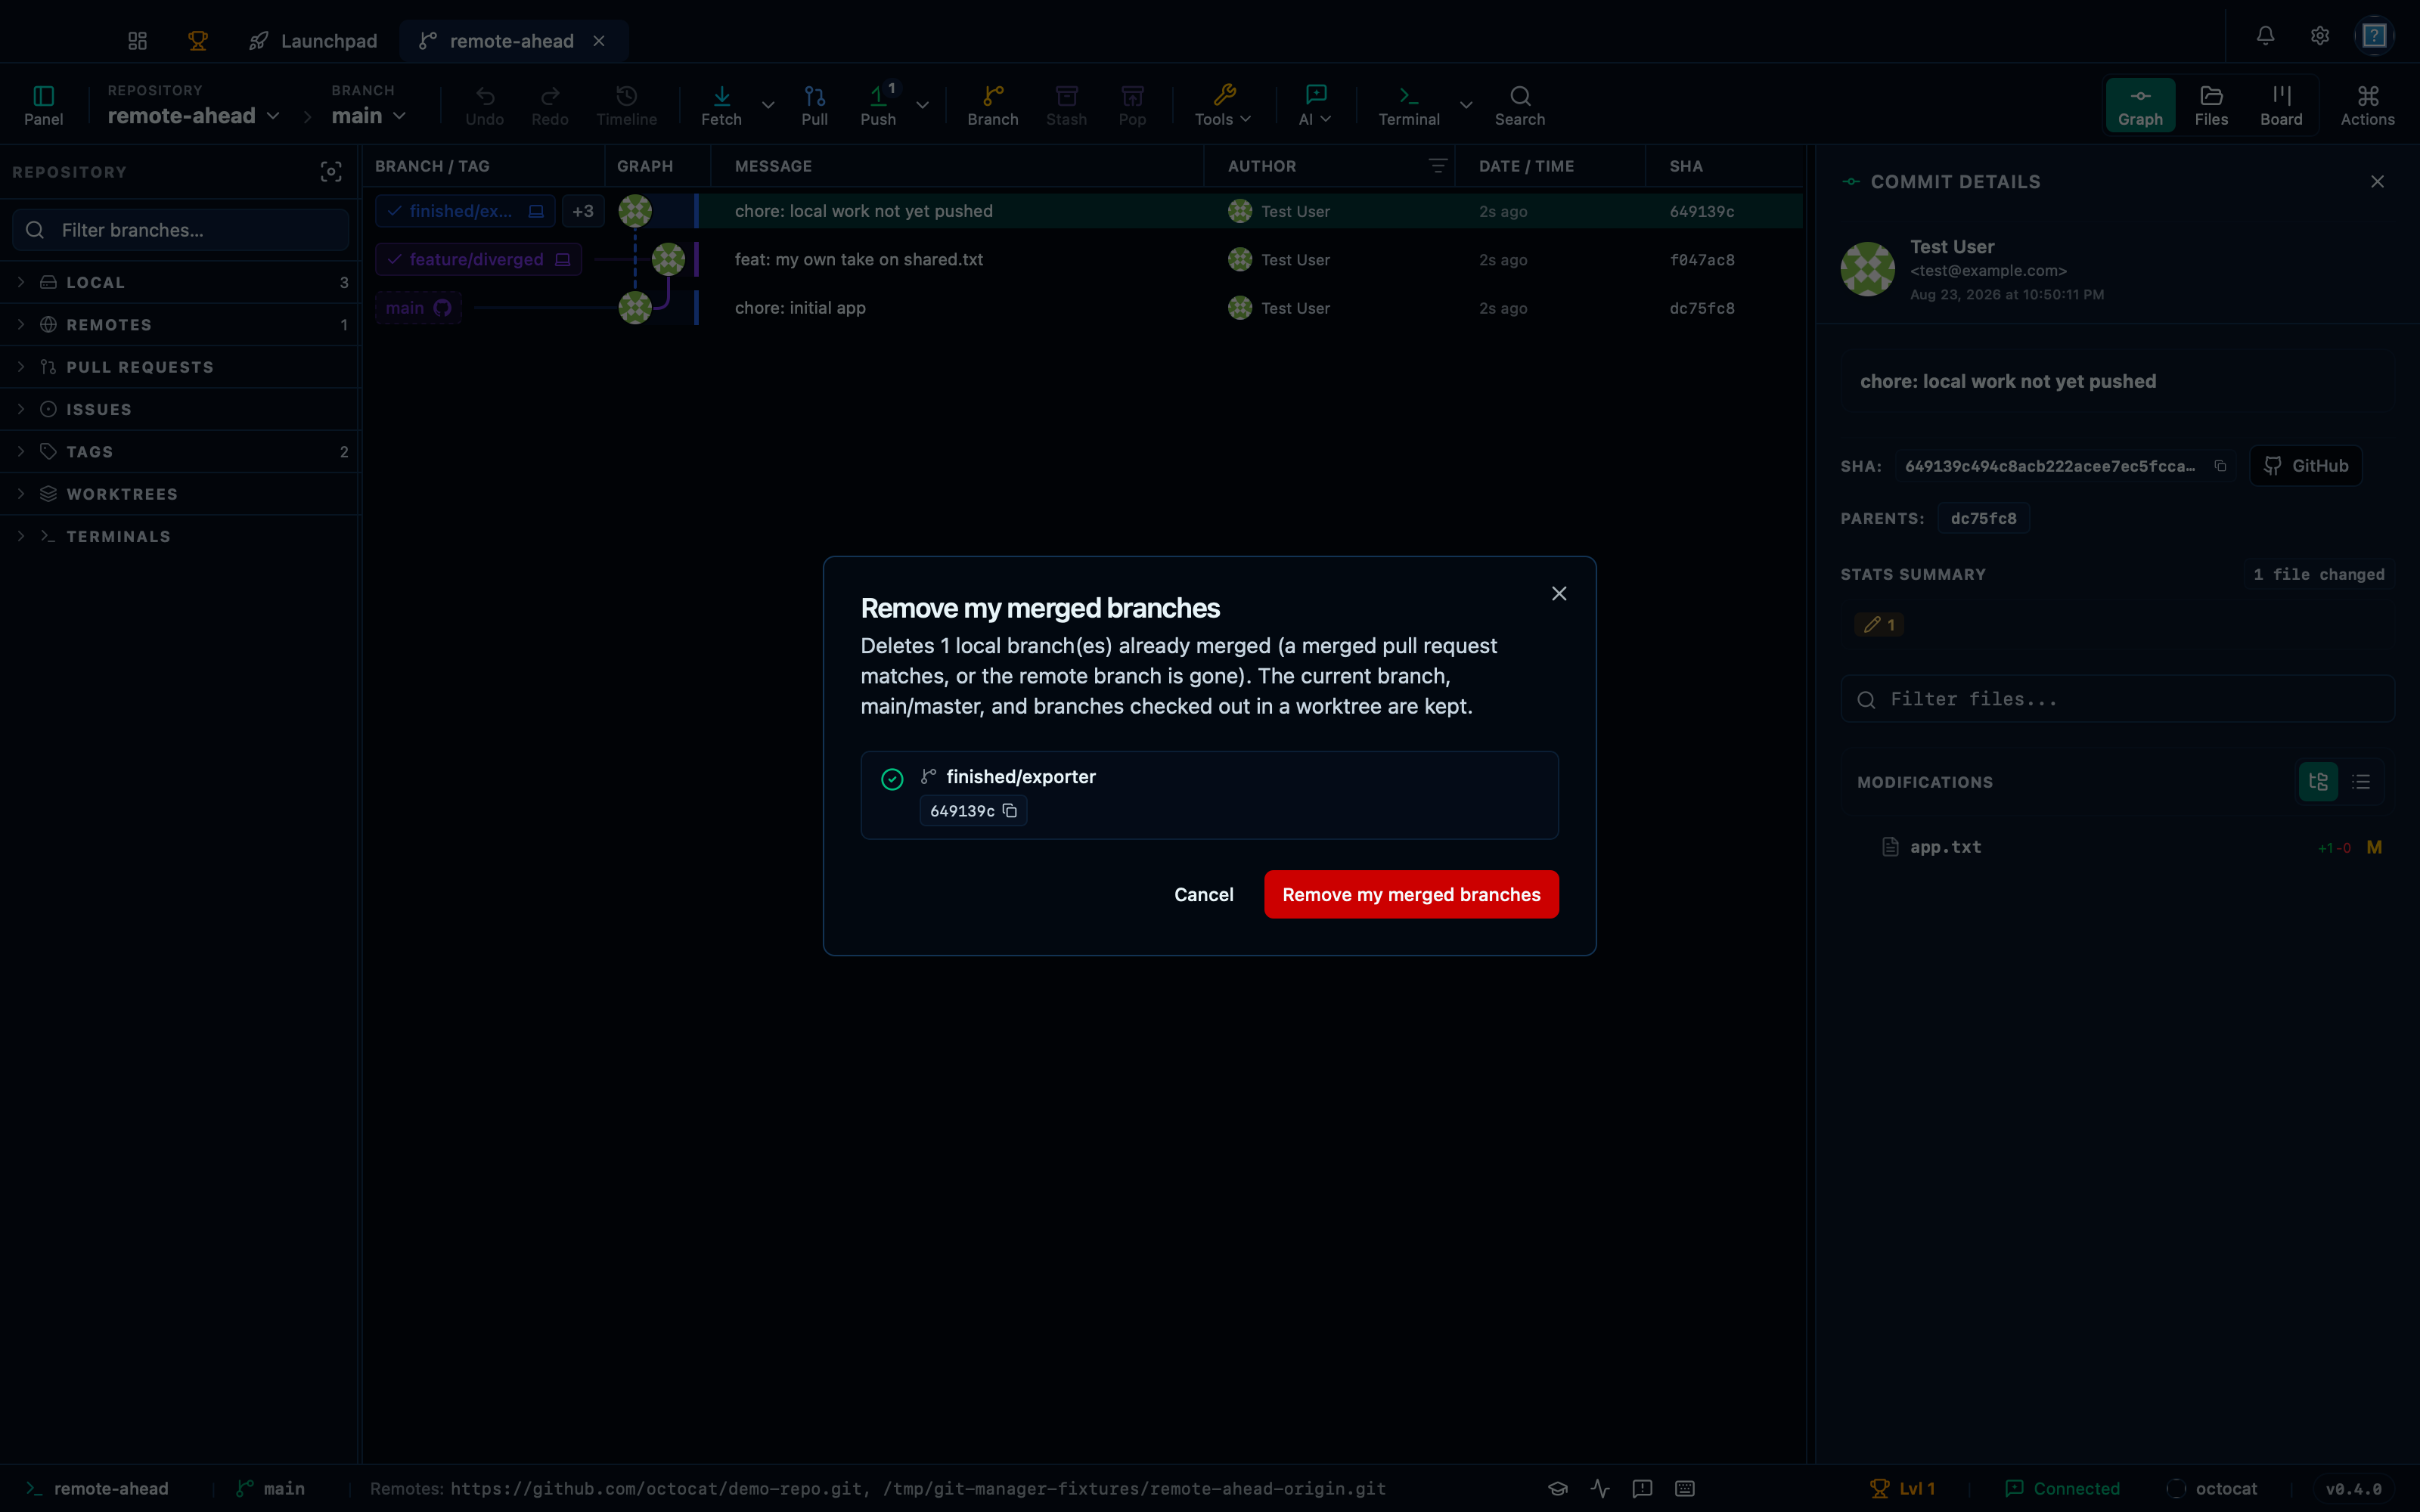The height and width of the screenshot is (1512, 2420).
Task: Click Cancel in the dialog
Action: click(1203, 895)
